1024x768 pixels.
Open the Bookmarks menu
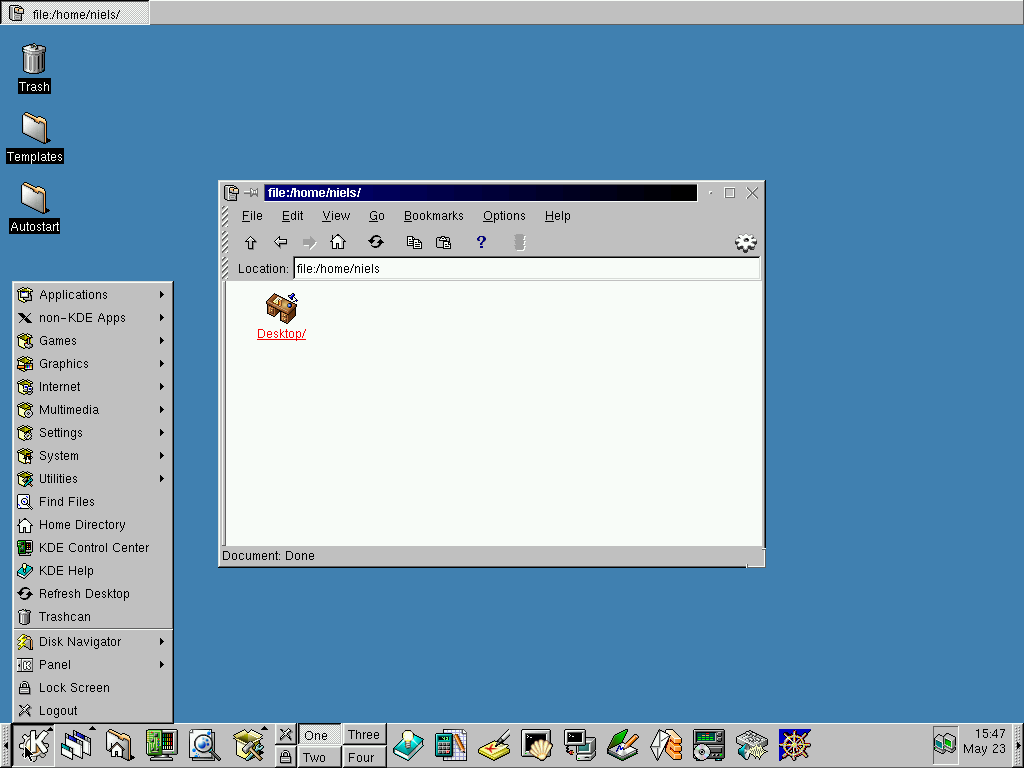click(433, 216)
